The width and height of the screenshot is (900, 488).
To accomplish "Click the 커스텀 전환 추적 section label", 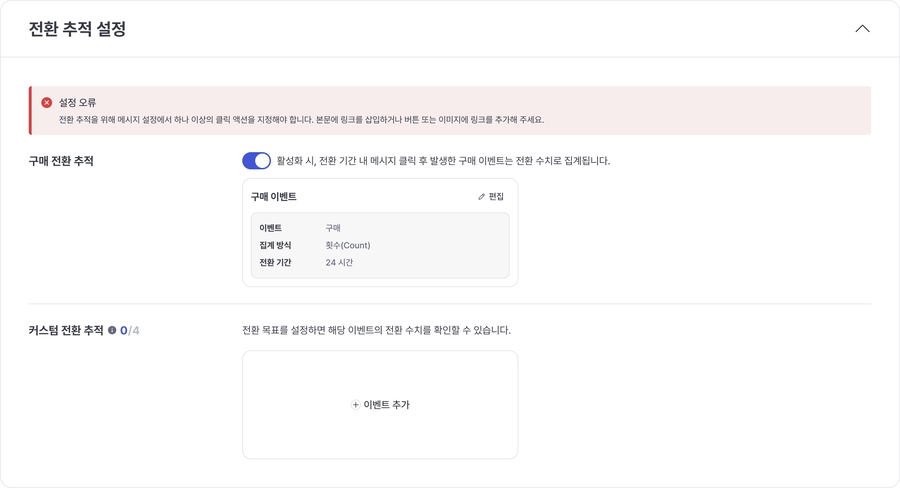I will [66, 330].
